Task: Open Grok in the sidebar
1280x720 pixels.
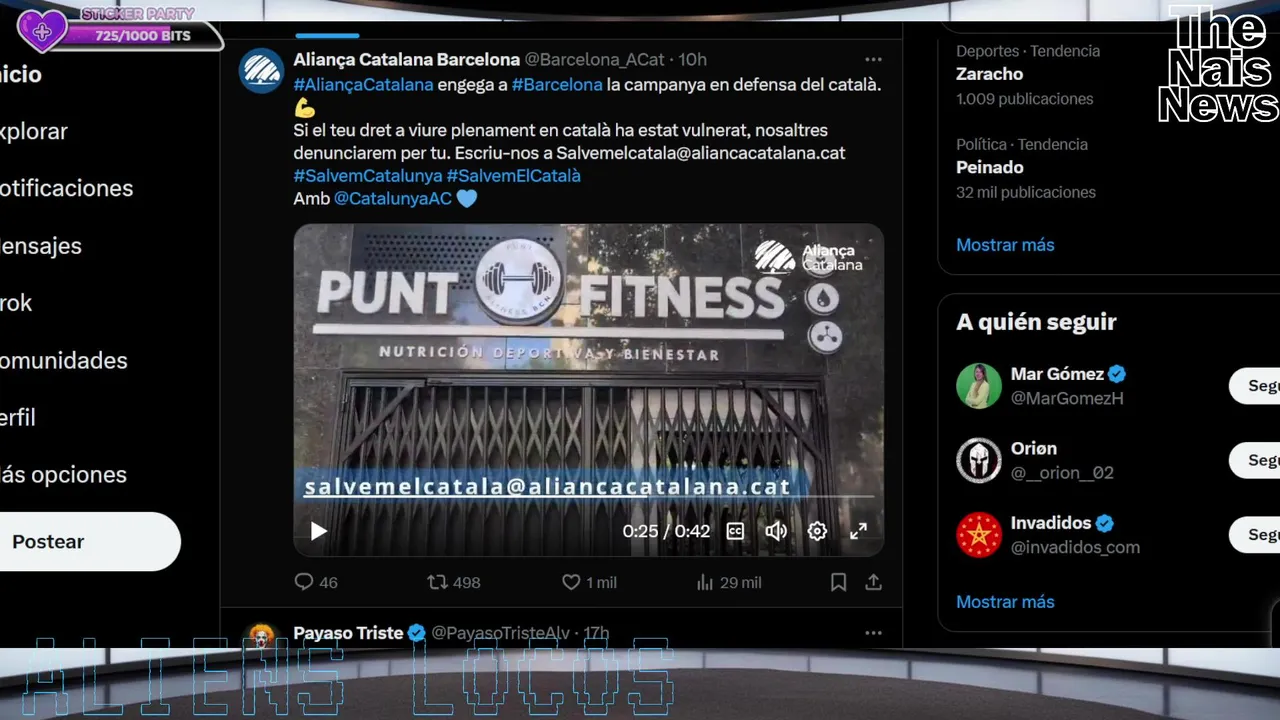Action: tap(16, 303)
